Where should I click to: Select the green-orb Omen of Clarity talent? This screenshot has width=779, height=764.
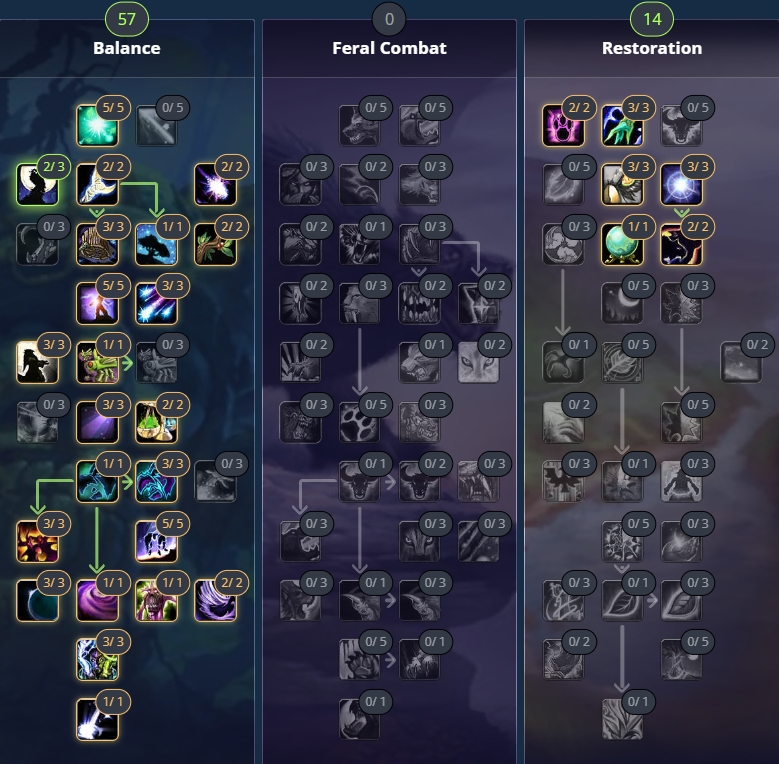(x=622, y=244)
